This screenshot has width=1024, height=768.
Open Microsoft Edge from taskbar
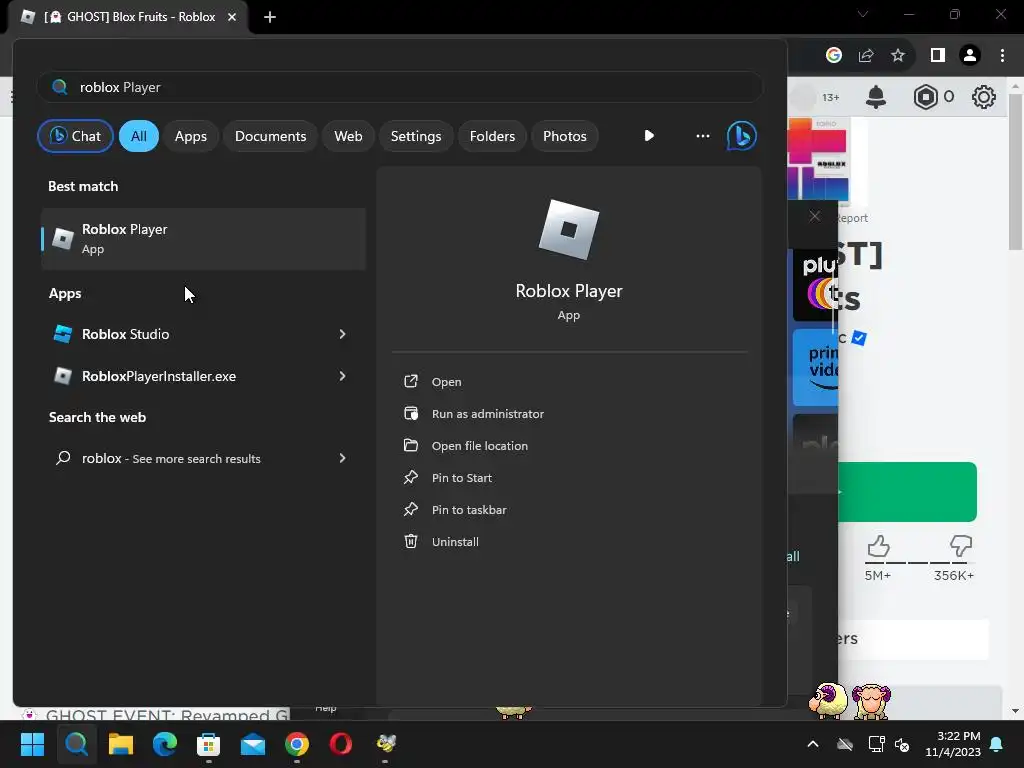tap(165, 744)
